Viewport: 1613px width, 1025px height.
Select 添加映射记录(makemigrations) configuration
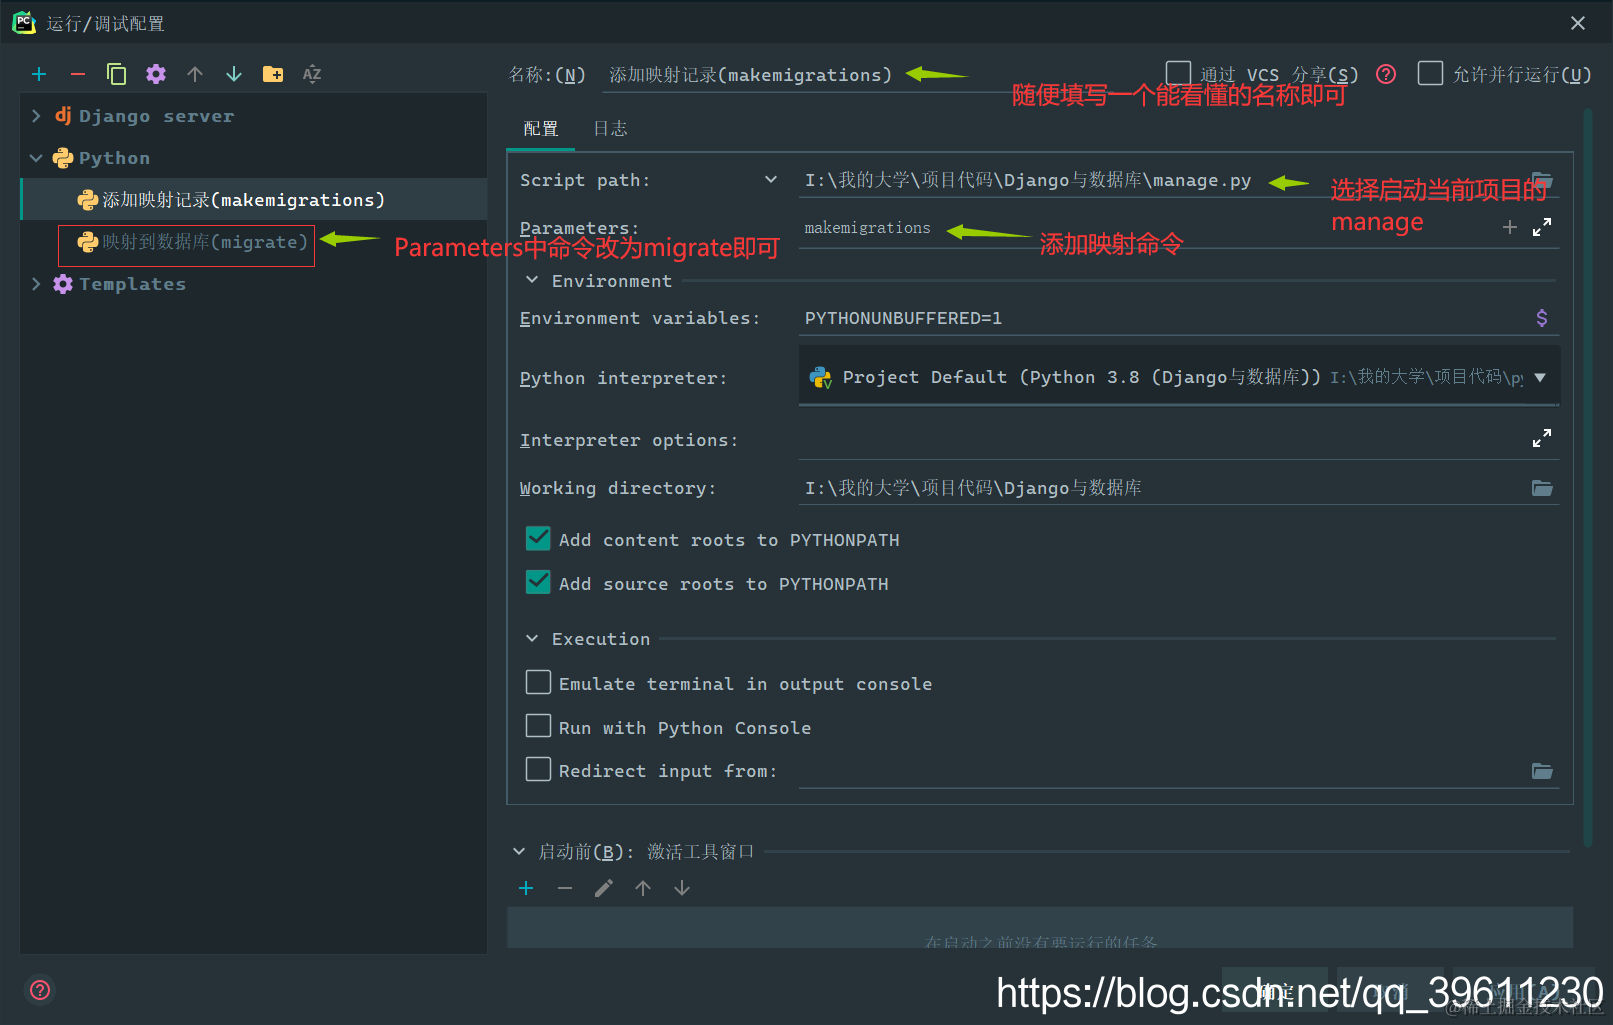254,200
